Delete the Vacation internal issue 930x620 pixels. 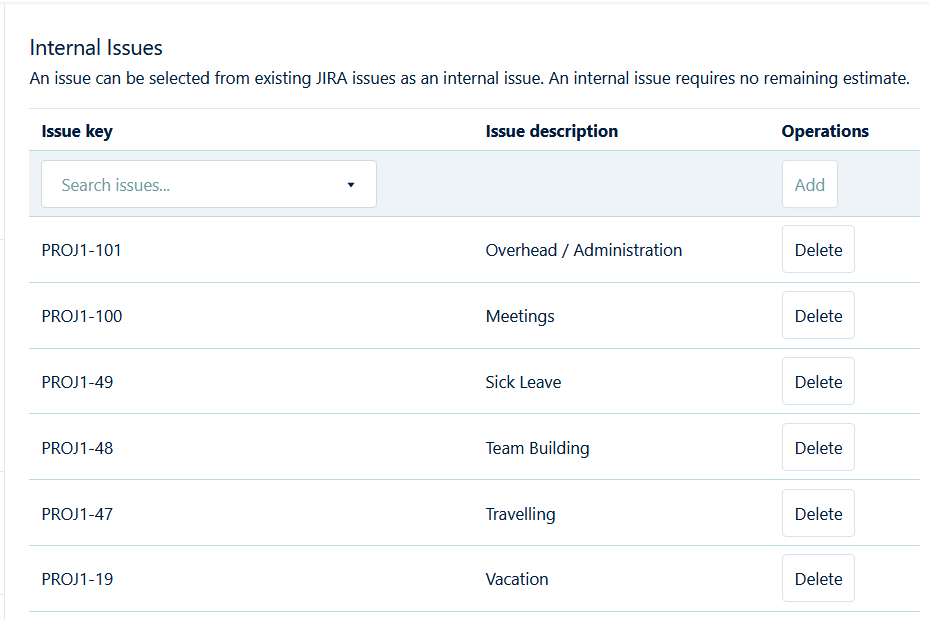(x=818, y=579)
